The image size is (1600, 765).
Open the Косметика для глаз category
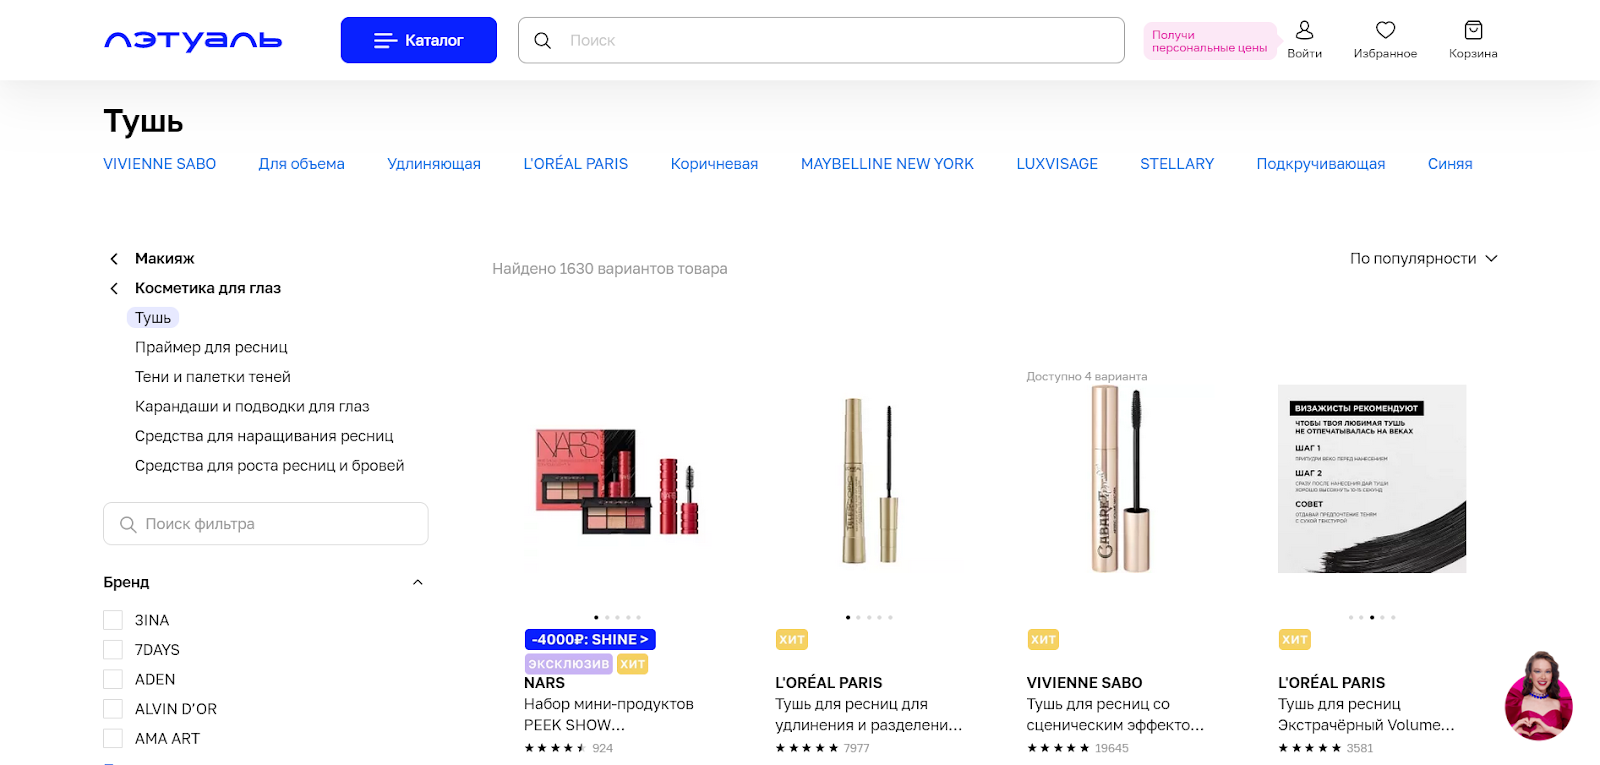tap(208, 288)
